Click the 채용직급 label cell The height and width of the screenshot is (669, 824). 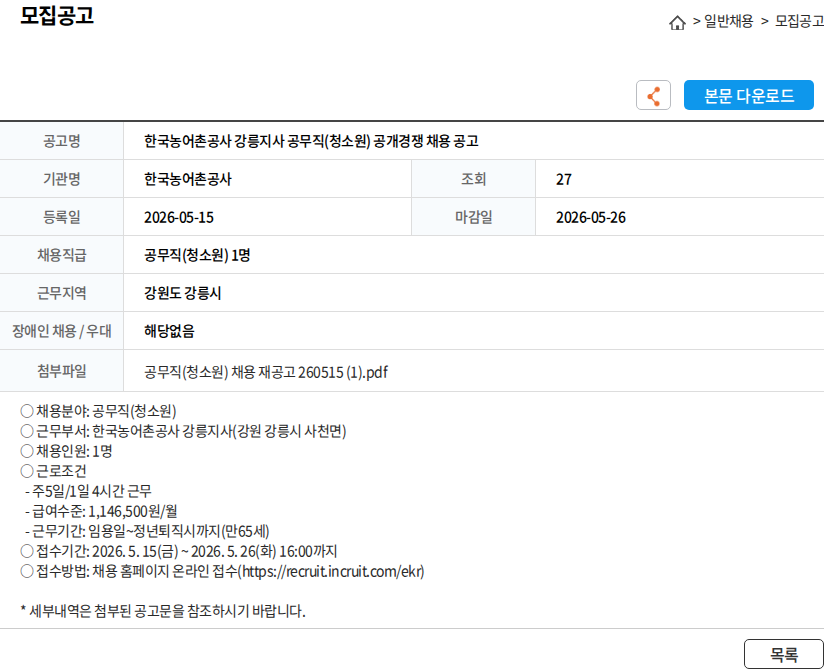(x=61, y=255)
